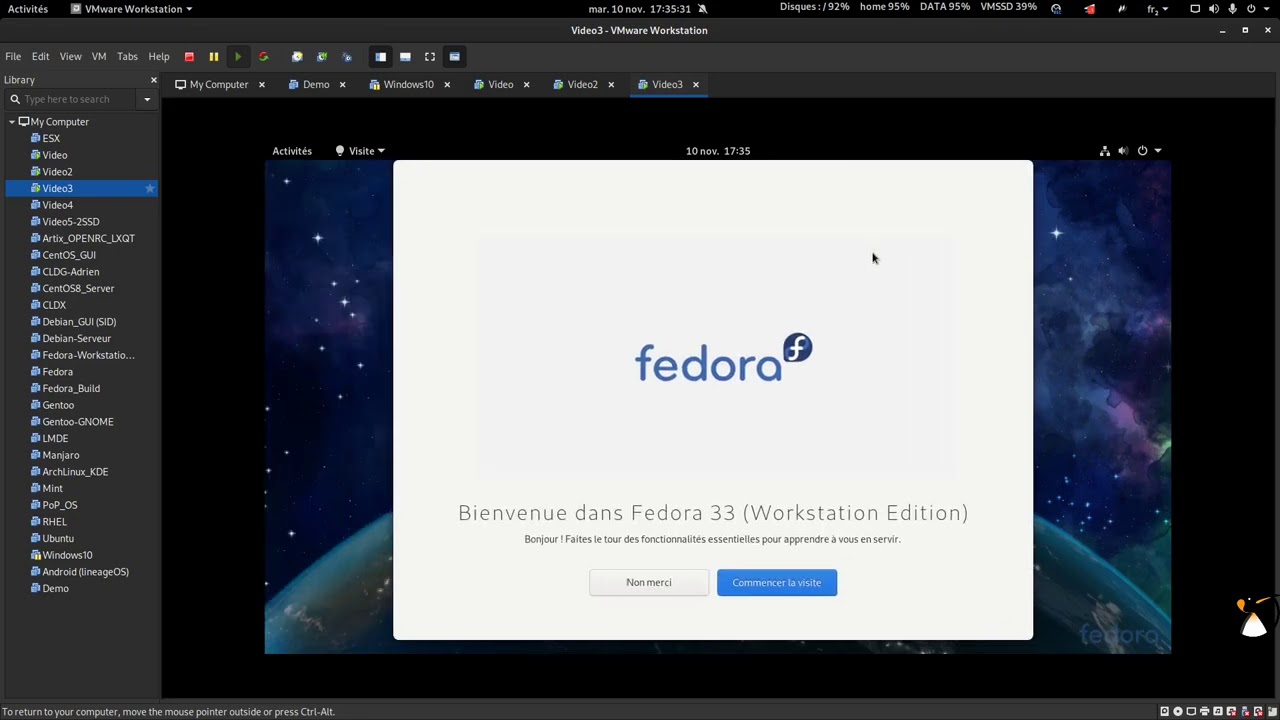Open the library search filter dropdown
Image resolution: width=1280 pixels, height=720 pixels.
tap(147, 99)
